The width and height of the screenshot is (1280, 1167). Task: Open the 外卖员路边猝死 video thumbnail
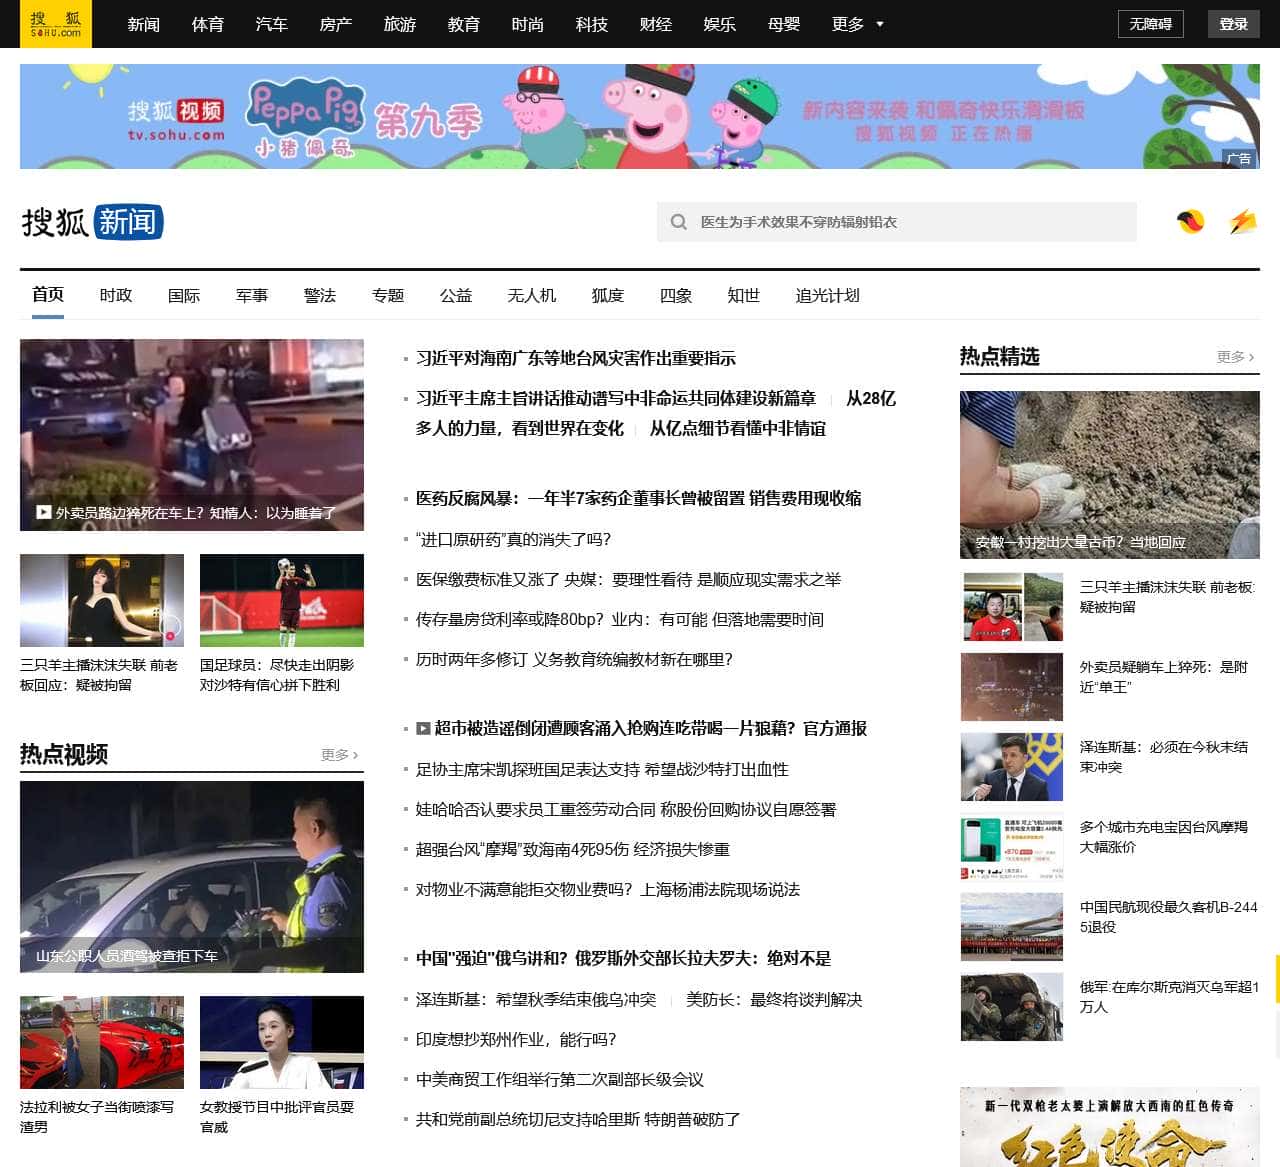point(192,435)
